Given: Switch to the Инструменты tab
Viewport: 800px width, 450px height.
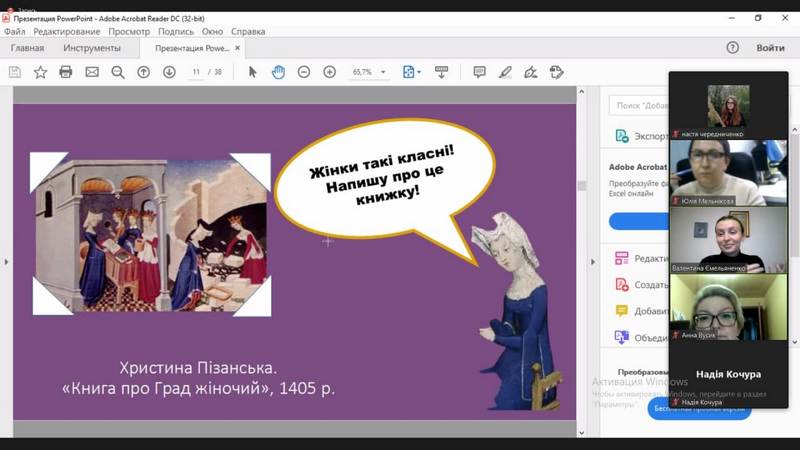Looking at the screenshot, I should point(92,47).
